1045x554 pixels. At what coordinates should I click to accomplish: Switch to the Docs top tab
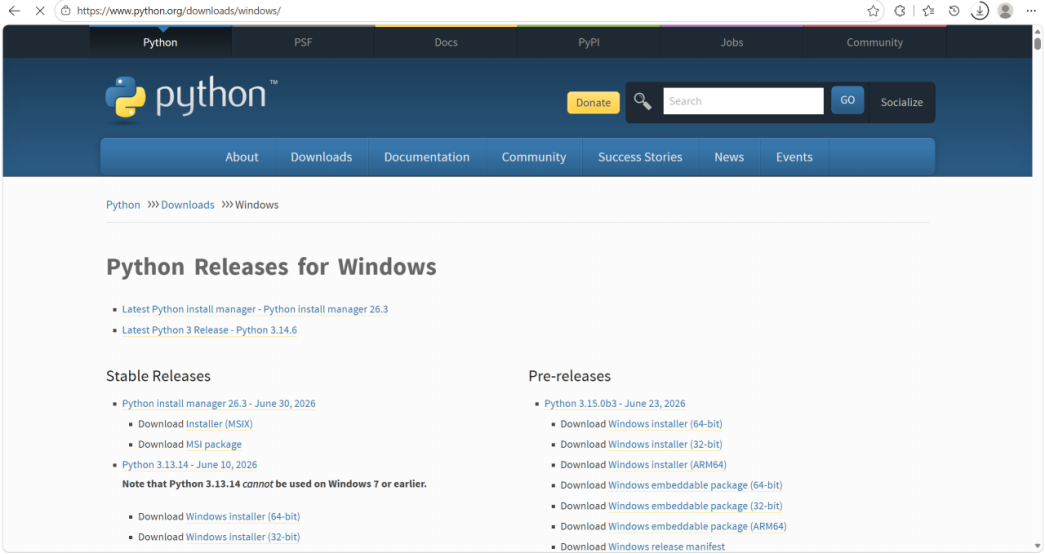[x=446, y=42]
